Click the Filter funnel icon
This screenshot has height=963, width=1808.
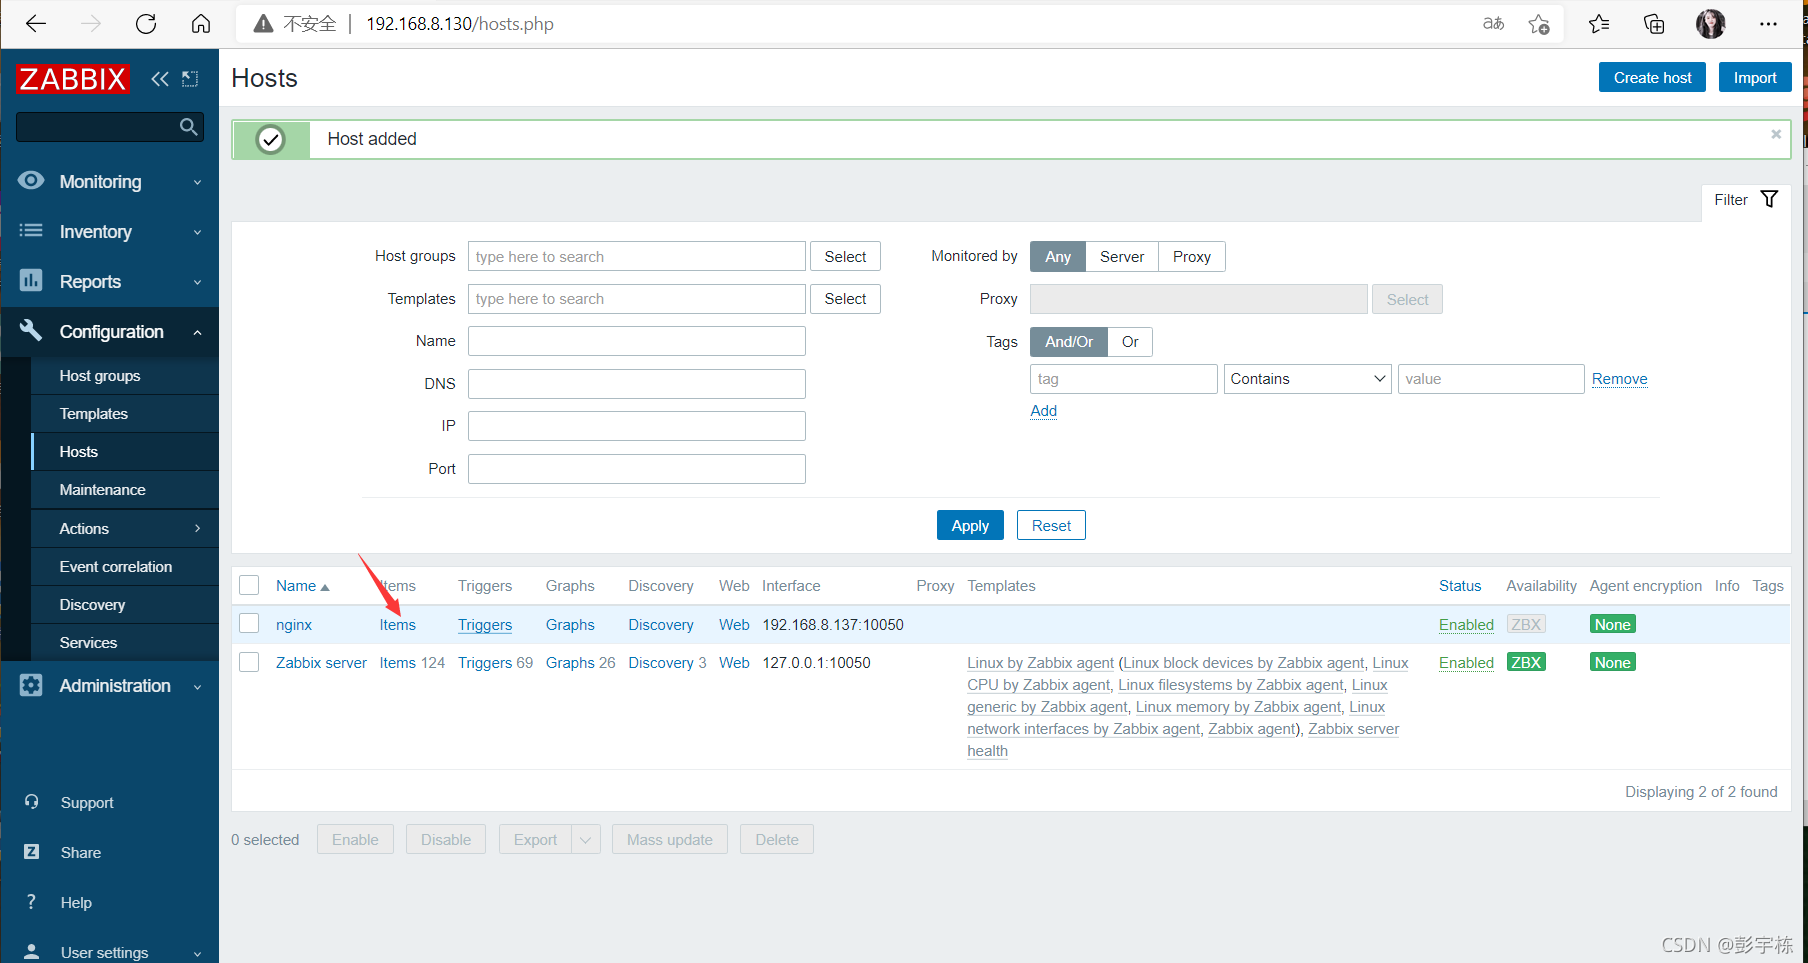point(1769,199)
